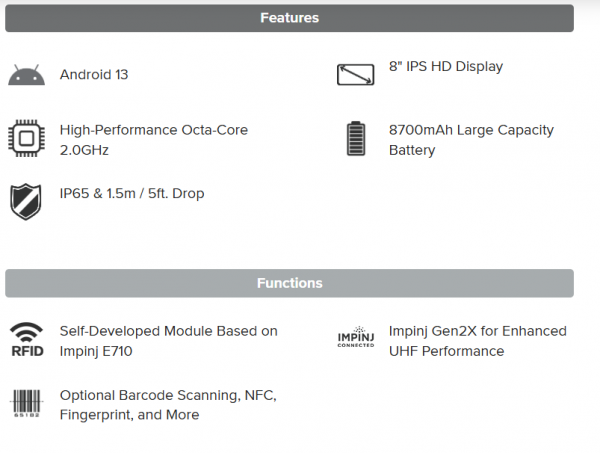Click IP65 & 1.5m / 5ft. Drop text

coord(132,193)
